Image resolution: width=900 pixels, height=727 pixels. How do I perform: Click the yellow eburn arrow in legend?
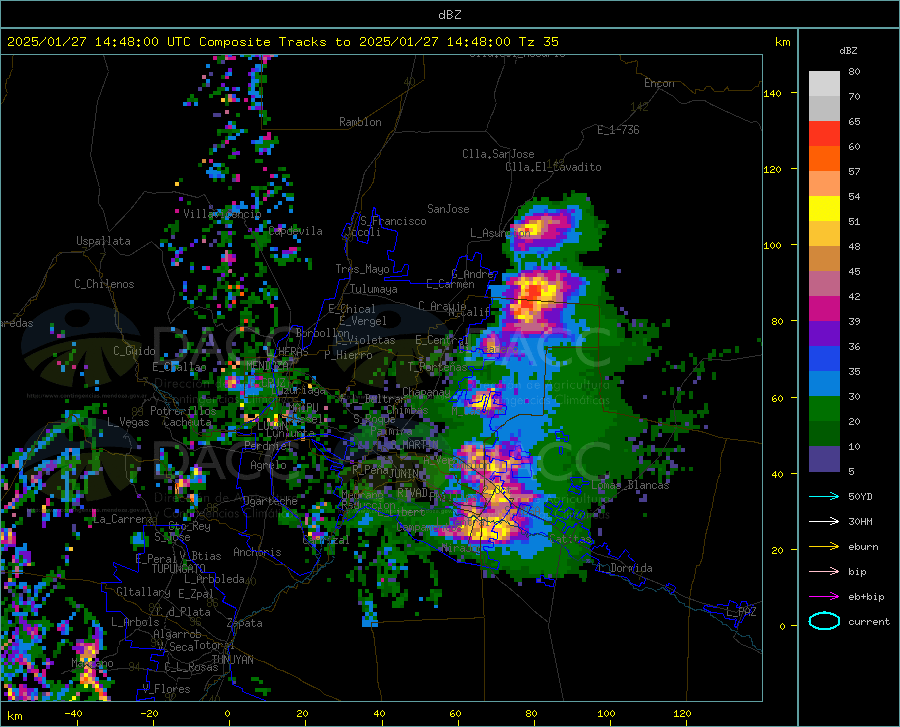(x=824, y=546)
